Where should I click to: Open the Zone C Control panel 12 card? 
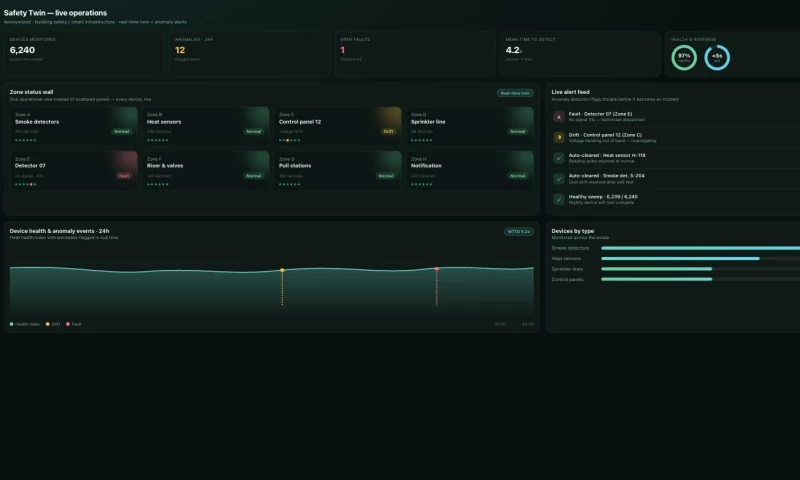pos(338,127)
